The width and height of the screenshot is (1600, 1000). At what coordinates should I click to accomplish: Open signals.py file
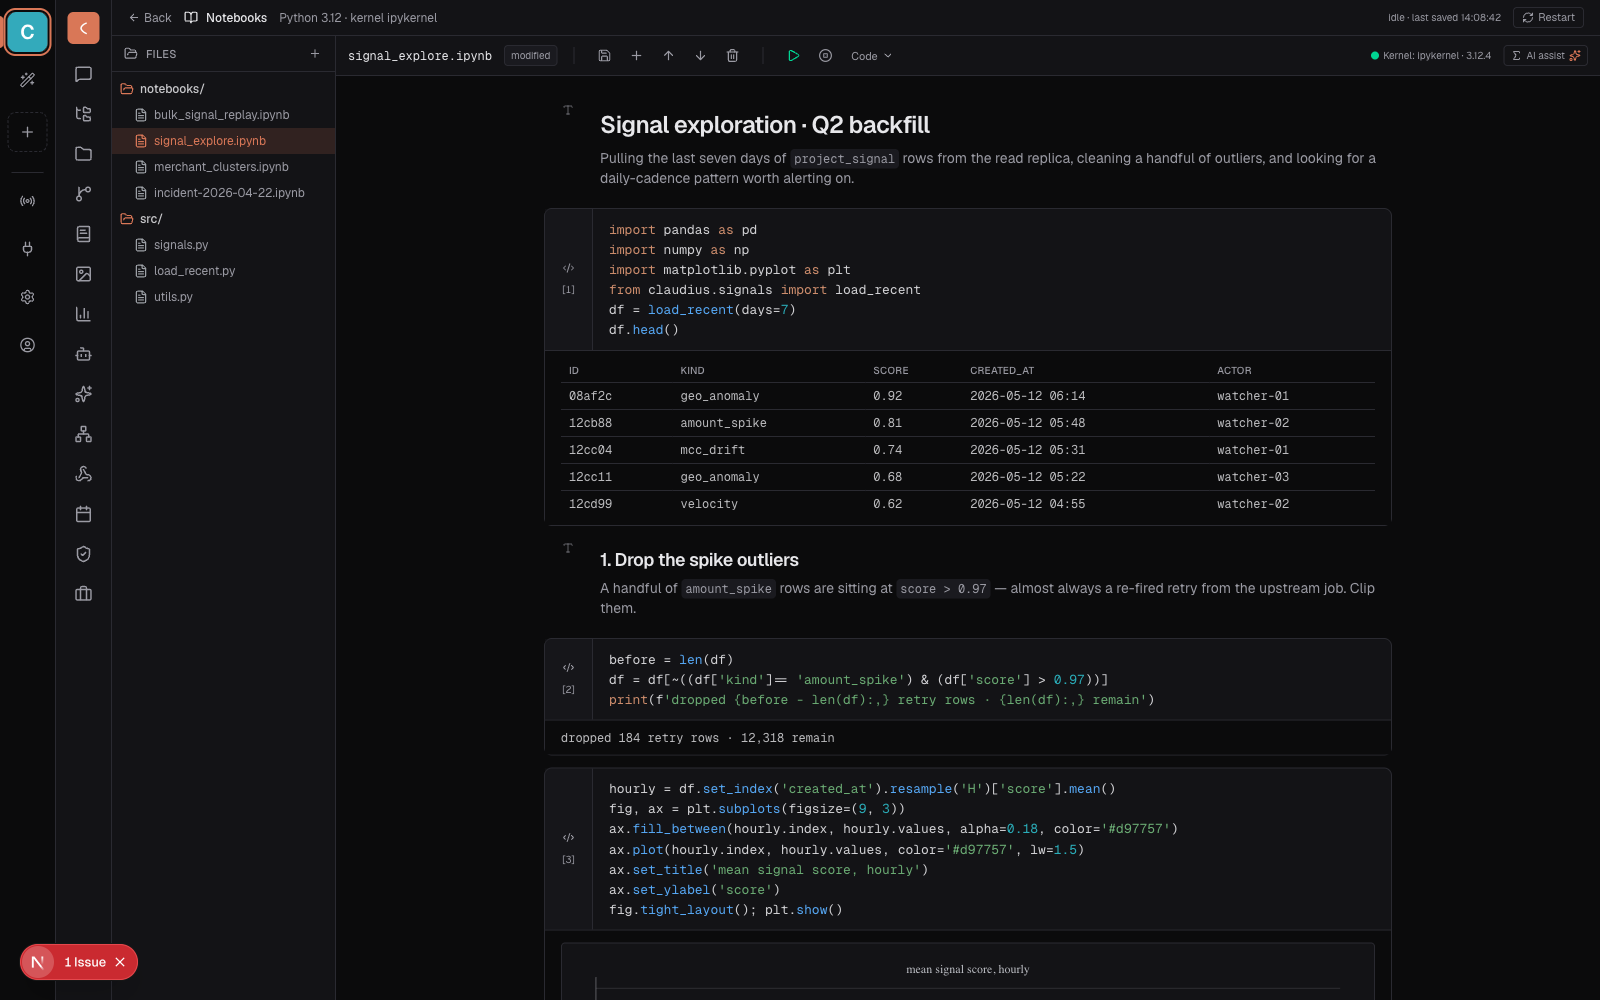click(223, 245)
